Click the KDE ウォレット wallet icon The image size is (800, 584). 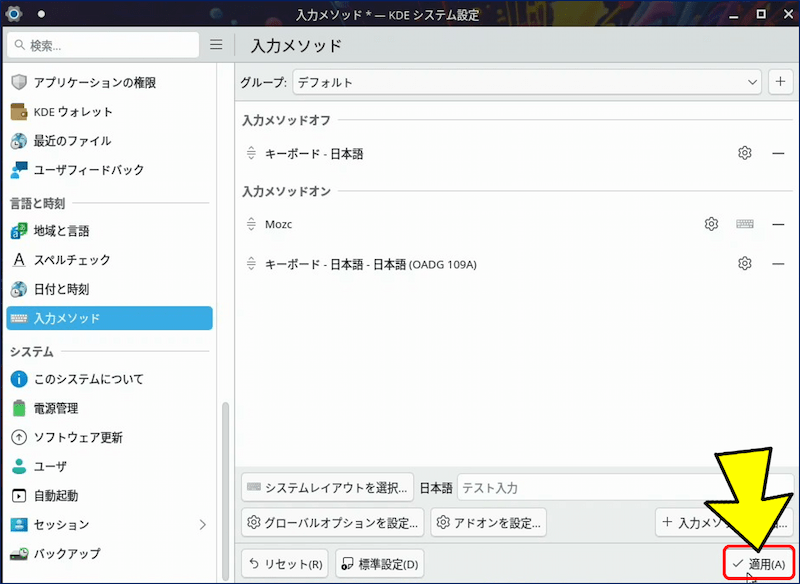click(x=19, y=111)
